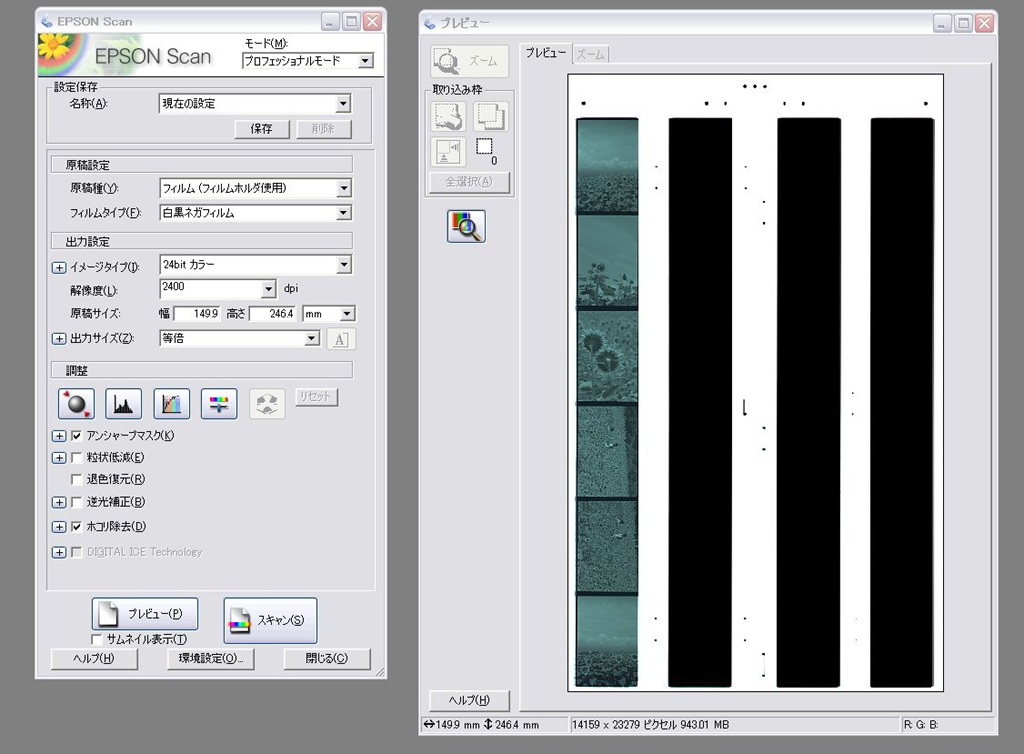The image size is (1024, 754).
Task: Click the duplicate marquee icon
Action: click(x=490, y=117)
